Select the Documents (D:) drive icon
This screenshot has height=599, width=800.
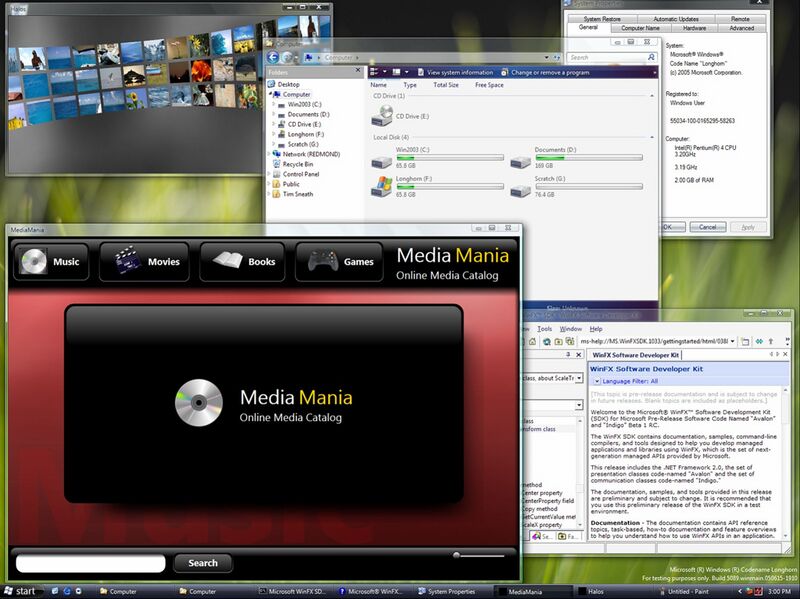(520, 160)
